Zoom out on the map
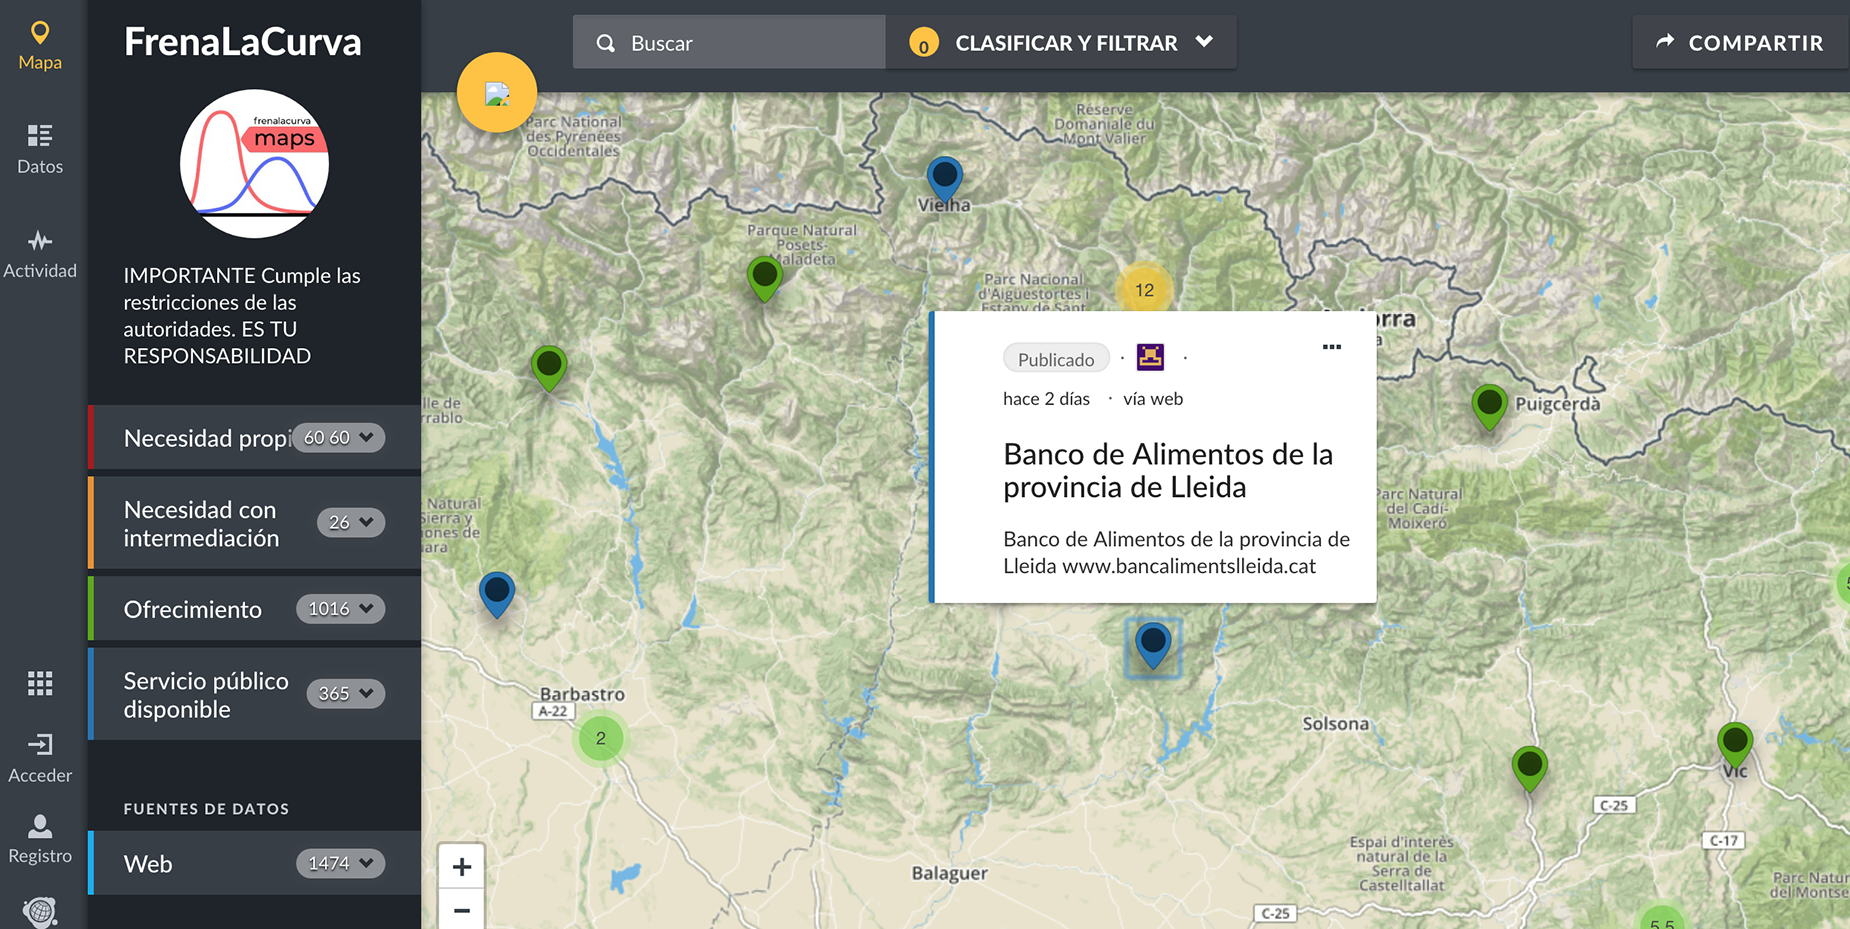Viewport: 1850px width, 929px height. tap(461, 910)
